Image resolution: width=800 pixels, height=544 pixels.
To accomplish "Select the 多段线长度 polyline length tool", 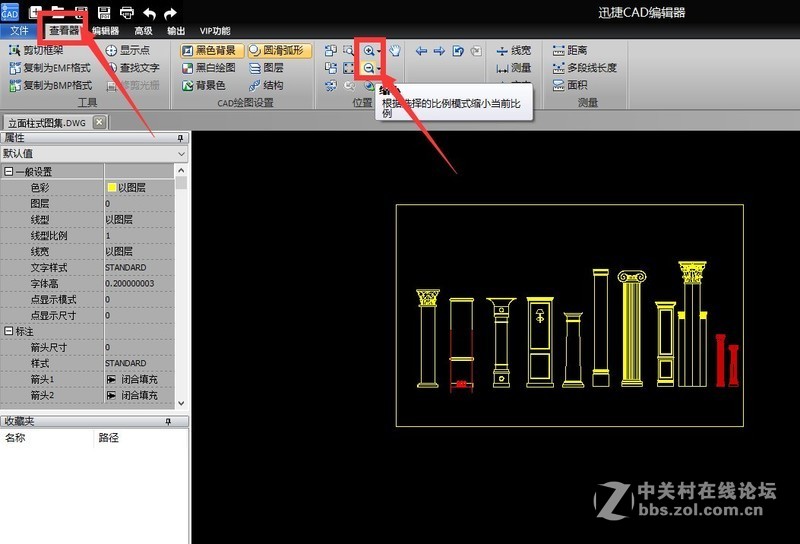I will [585, 67].
